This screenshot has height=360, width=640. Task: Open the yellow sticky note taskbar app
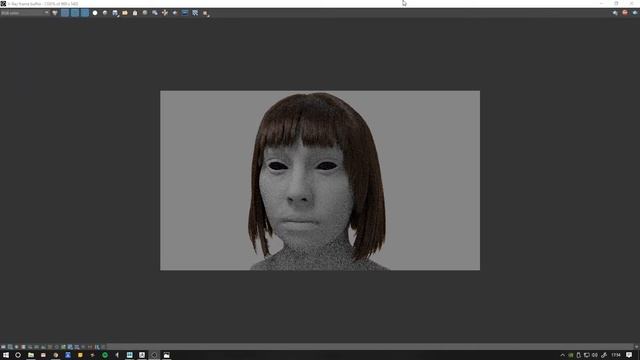pos(80,355)
